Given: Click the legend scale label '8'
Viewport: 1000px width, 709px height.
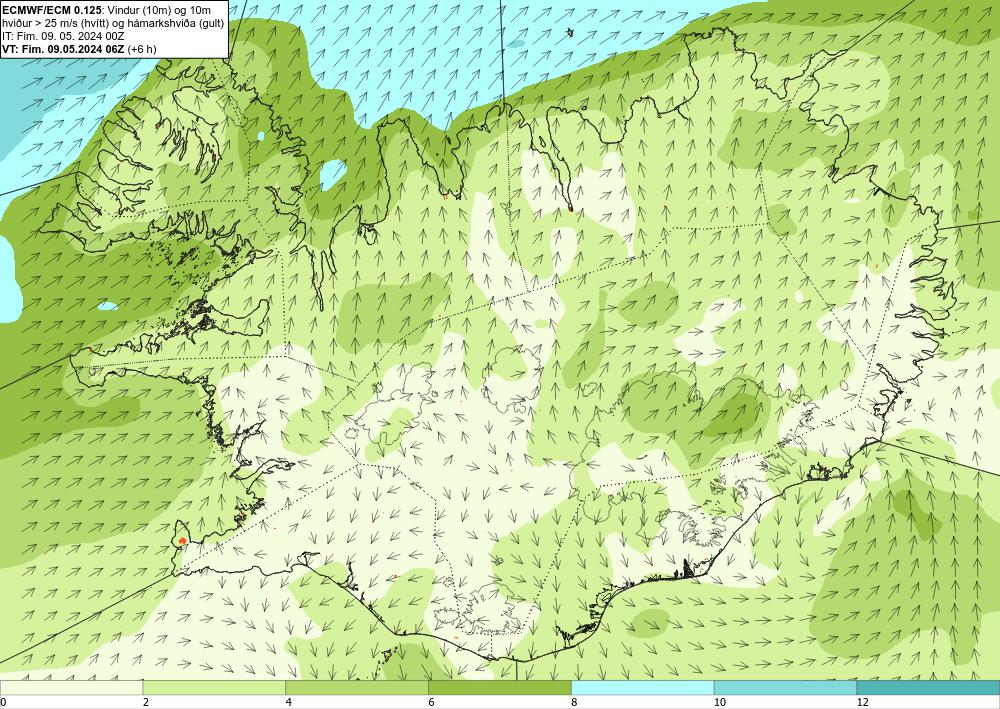Looking at the screenshot, I should 574,703.
